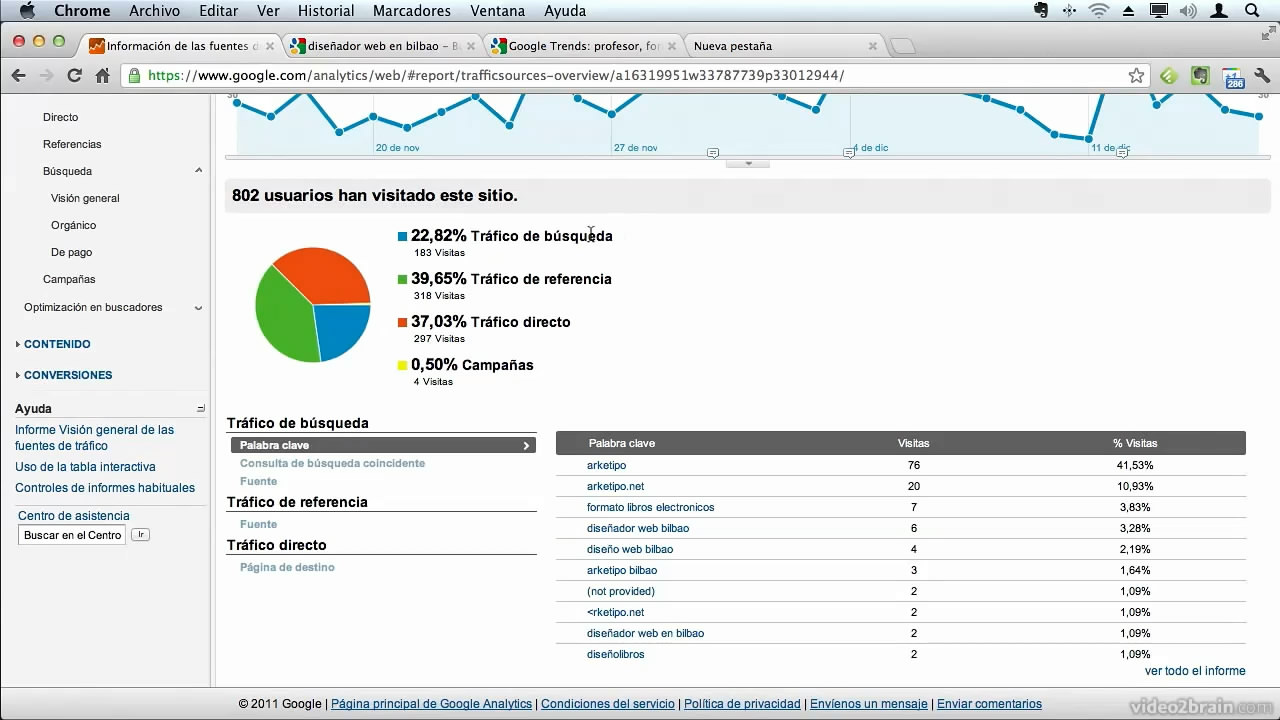Click the eject icon in menu bar
Screen dimensions: 1280x720
[x=1129, y=11]
